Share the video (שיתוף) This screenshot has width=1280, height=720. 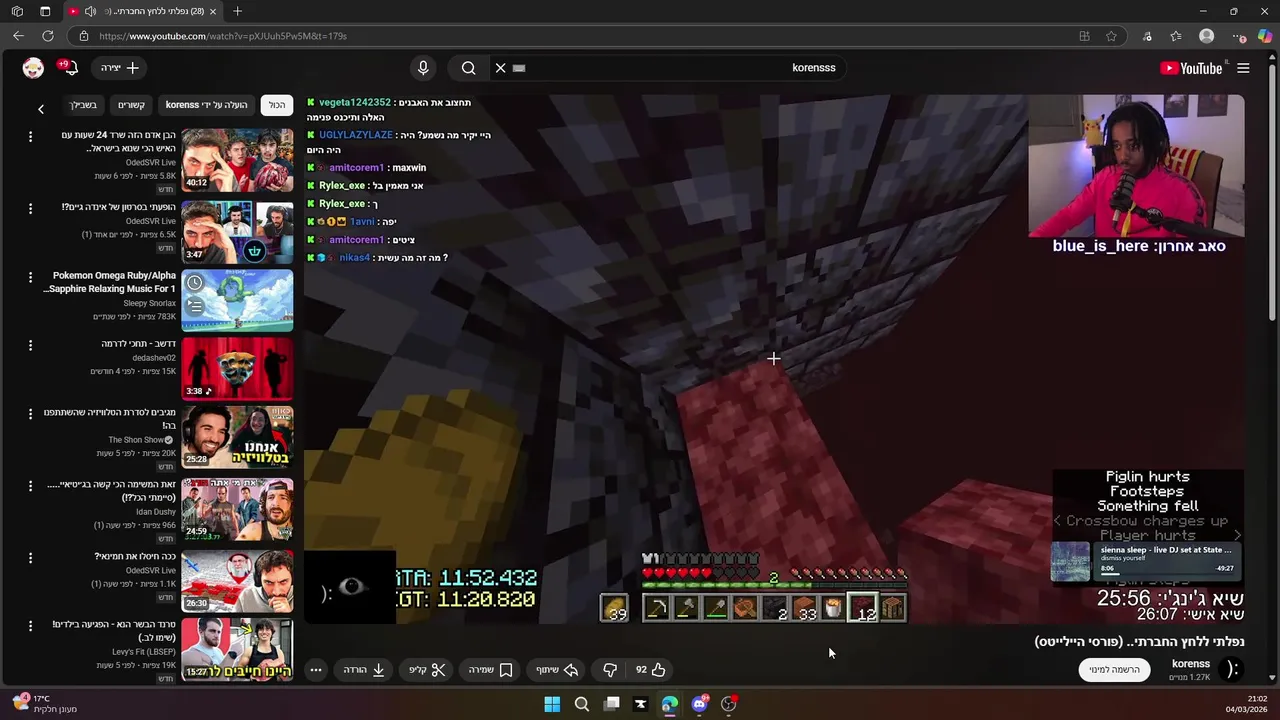tap(558, 670)
